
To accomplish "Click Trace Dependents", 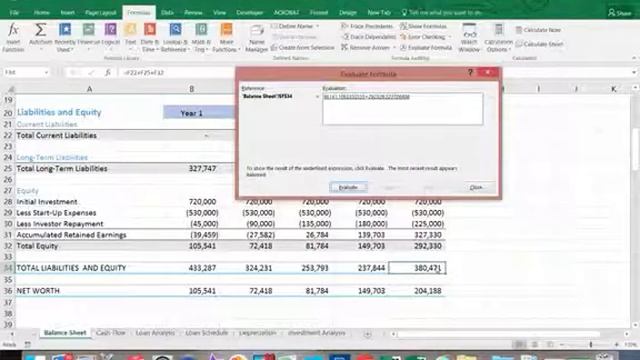I will coord(369,37).
